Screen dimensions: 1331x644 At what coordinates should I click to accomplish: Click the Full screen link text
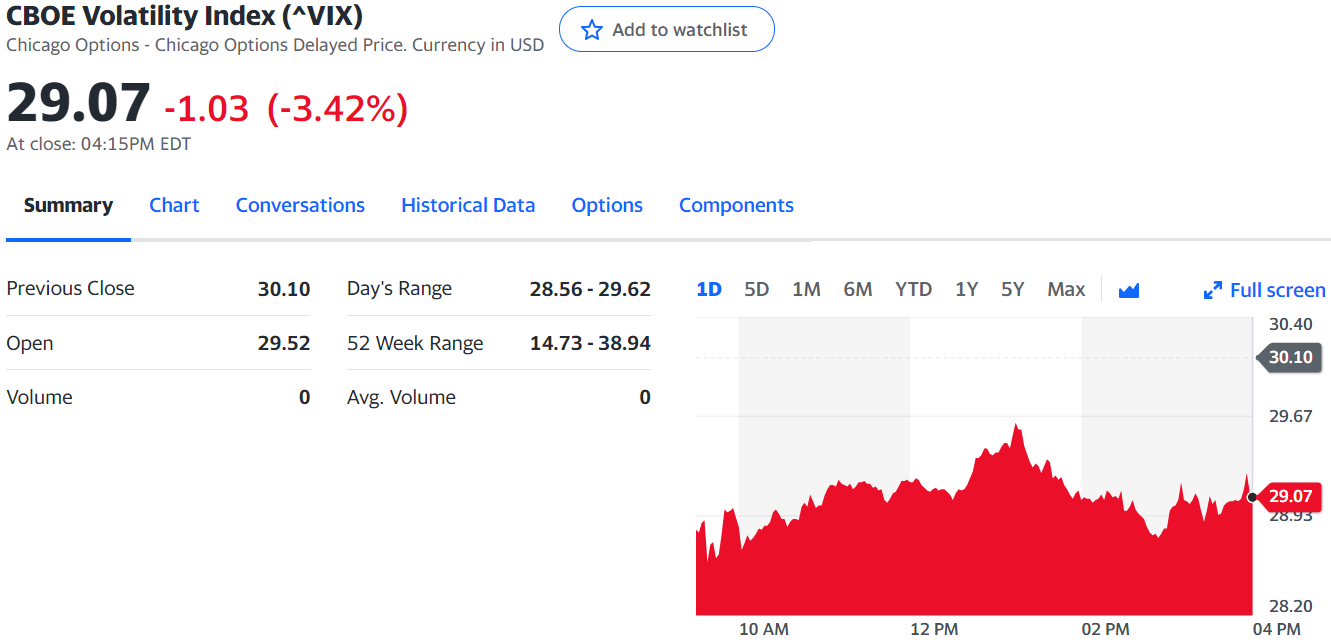click(1278, 290)
